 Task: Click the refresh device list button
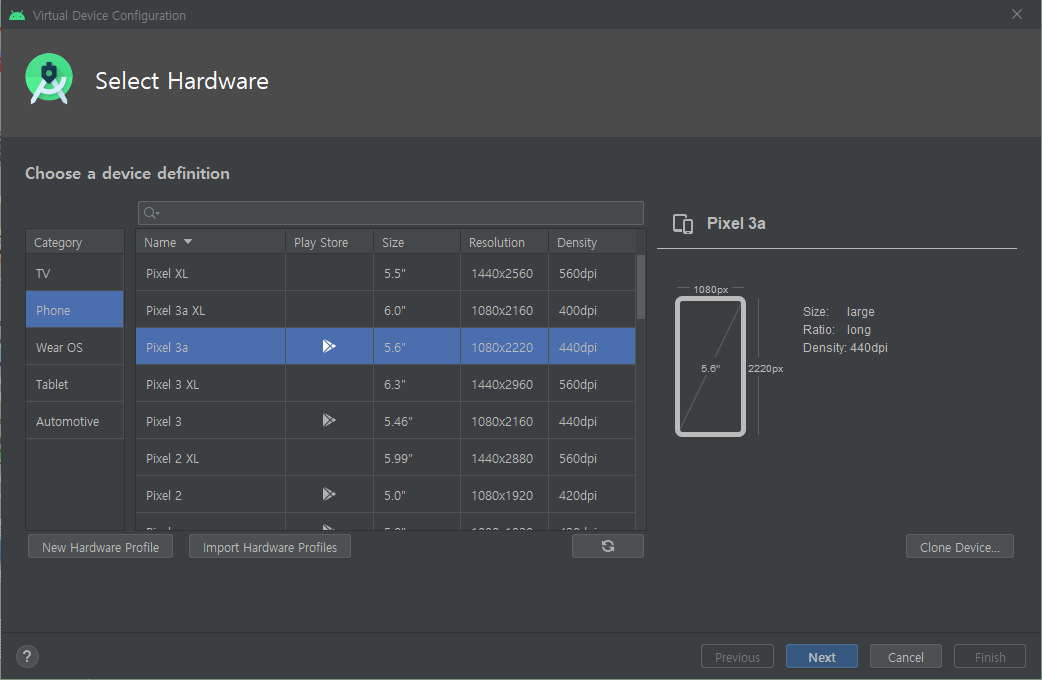click(x=607, y=546)
